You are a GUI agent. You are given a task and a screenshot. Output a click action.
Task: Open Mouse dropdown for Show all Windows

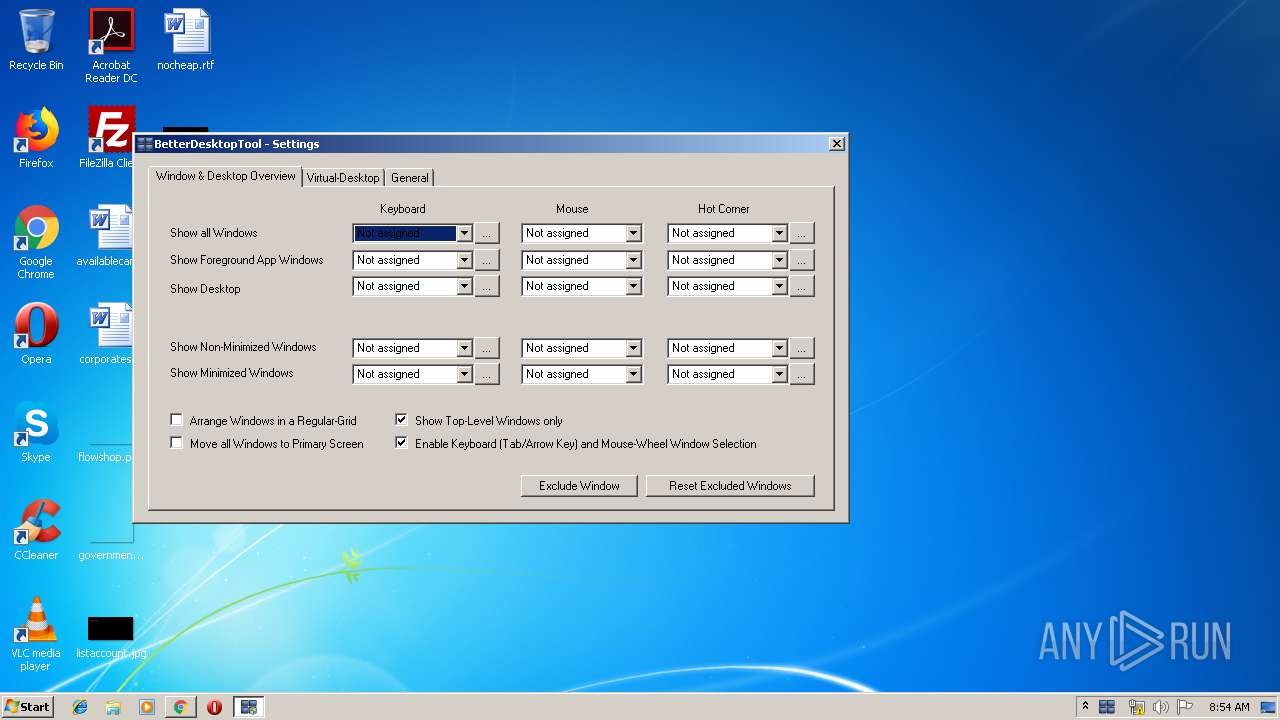point(633,233)
